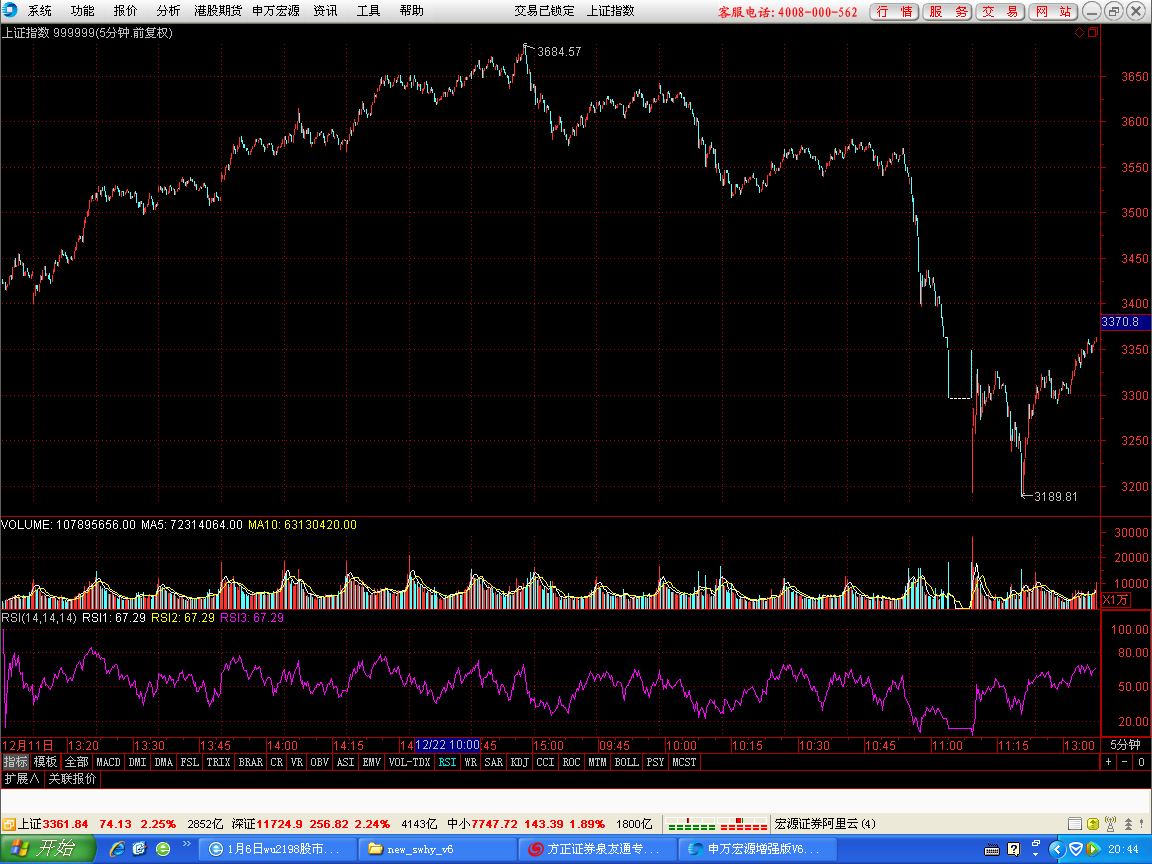Click the X1万 volume unit label
1152x864 pixels.
click(1116, 600)
